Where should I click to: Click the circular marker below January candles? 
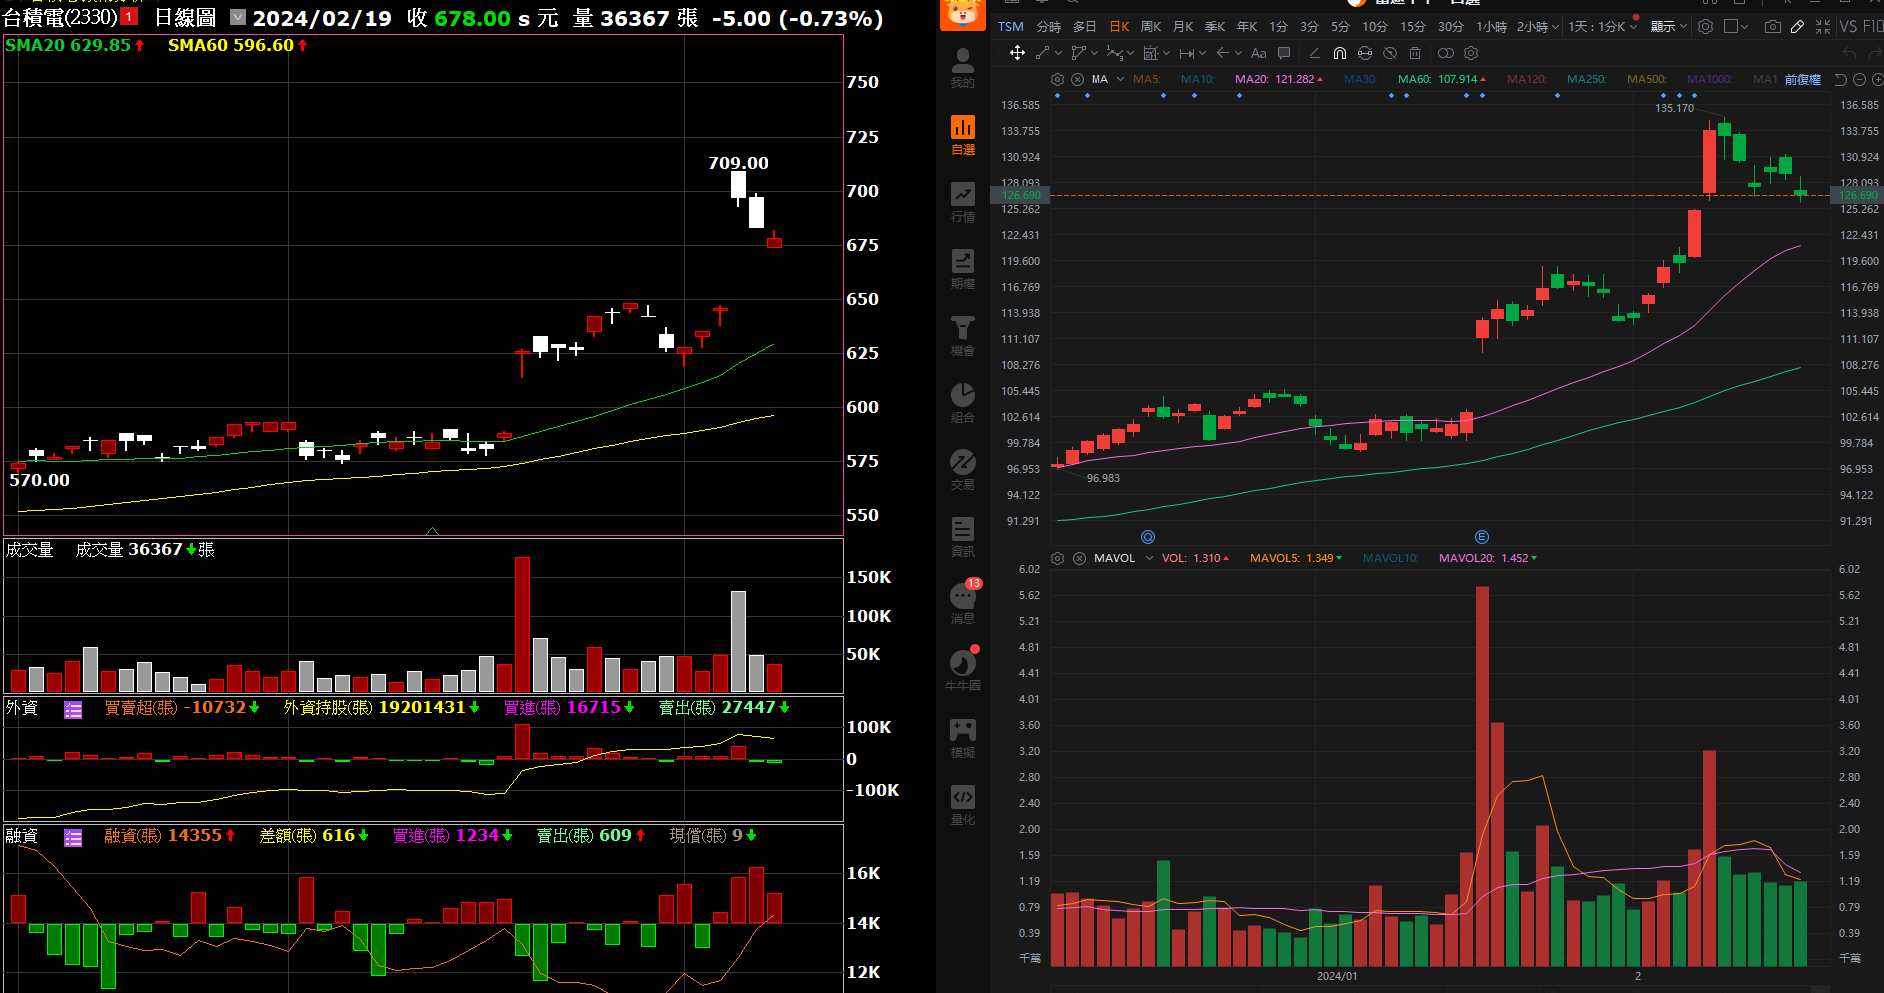pyautogui.click(x=1148, y=537)
